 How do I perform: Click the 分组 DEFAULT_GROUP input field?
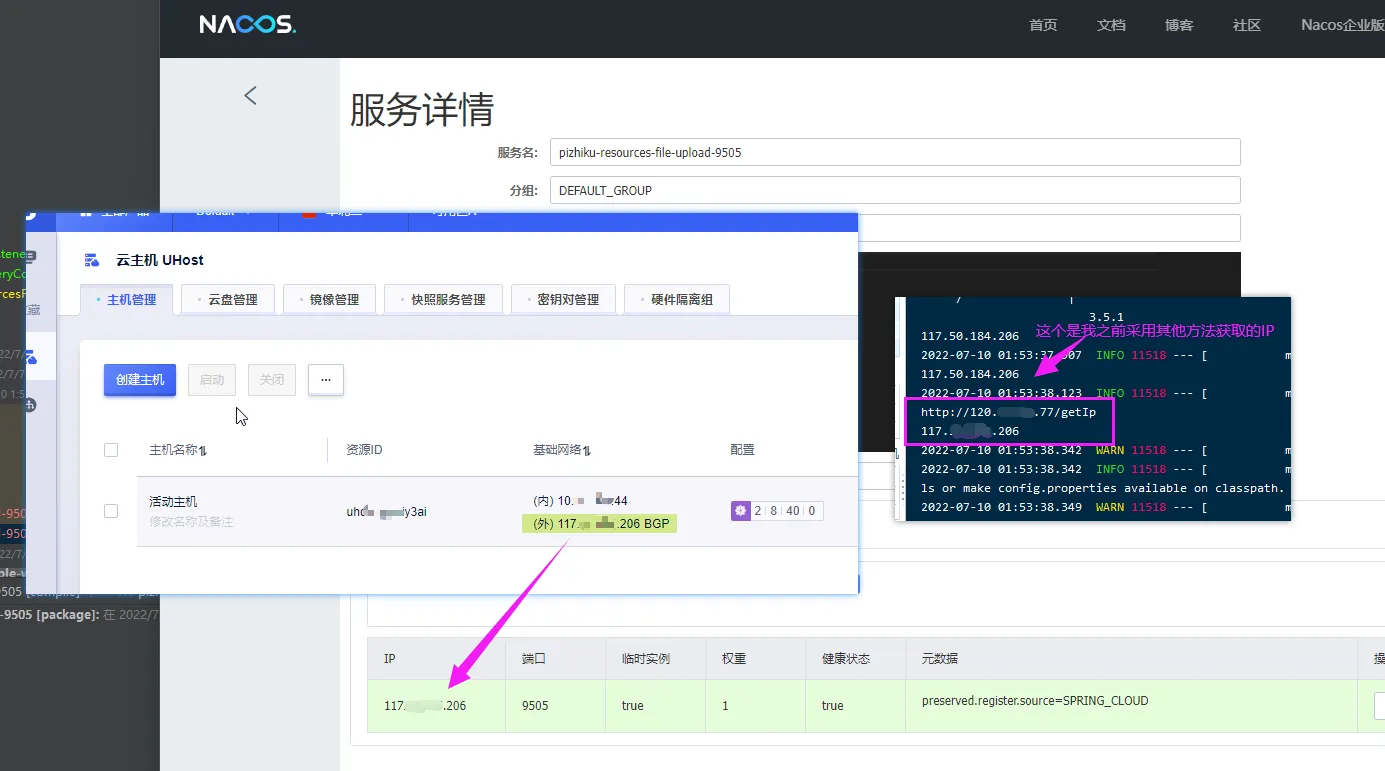[x=895, y=190]
